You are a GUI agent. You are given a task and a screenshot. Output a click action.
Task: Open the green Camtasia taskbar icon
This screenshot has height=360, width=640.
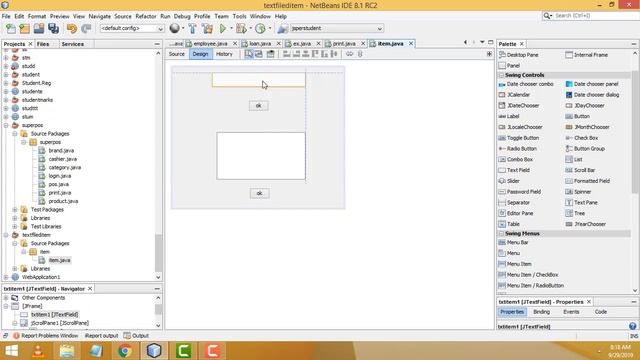(183, 351)
